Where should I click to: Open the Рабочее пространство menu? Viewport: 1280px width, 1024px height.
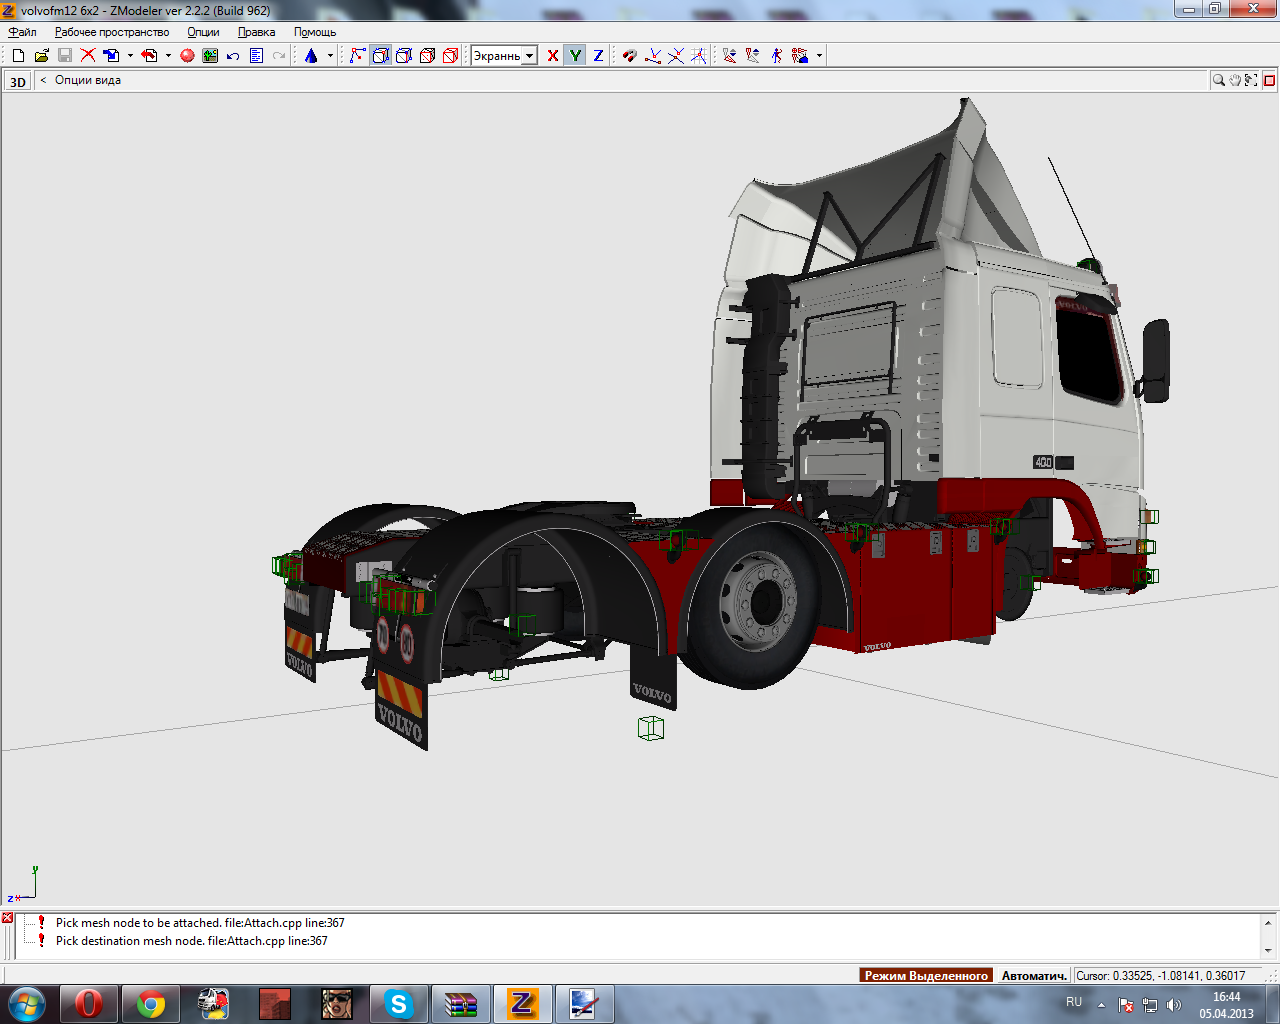pos(112,32)
